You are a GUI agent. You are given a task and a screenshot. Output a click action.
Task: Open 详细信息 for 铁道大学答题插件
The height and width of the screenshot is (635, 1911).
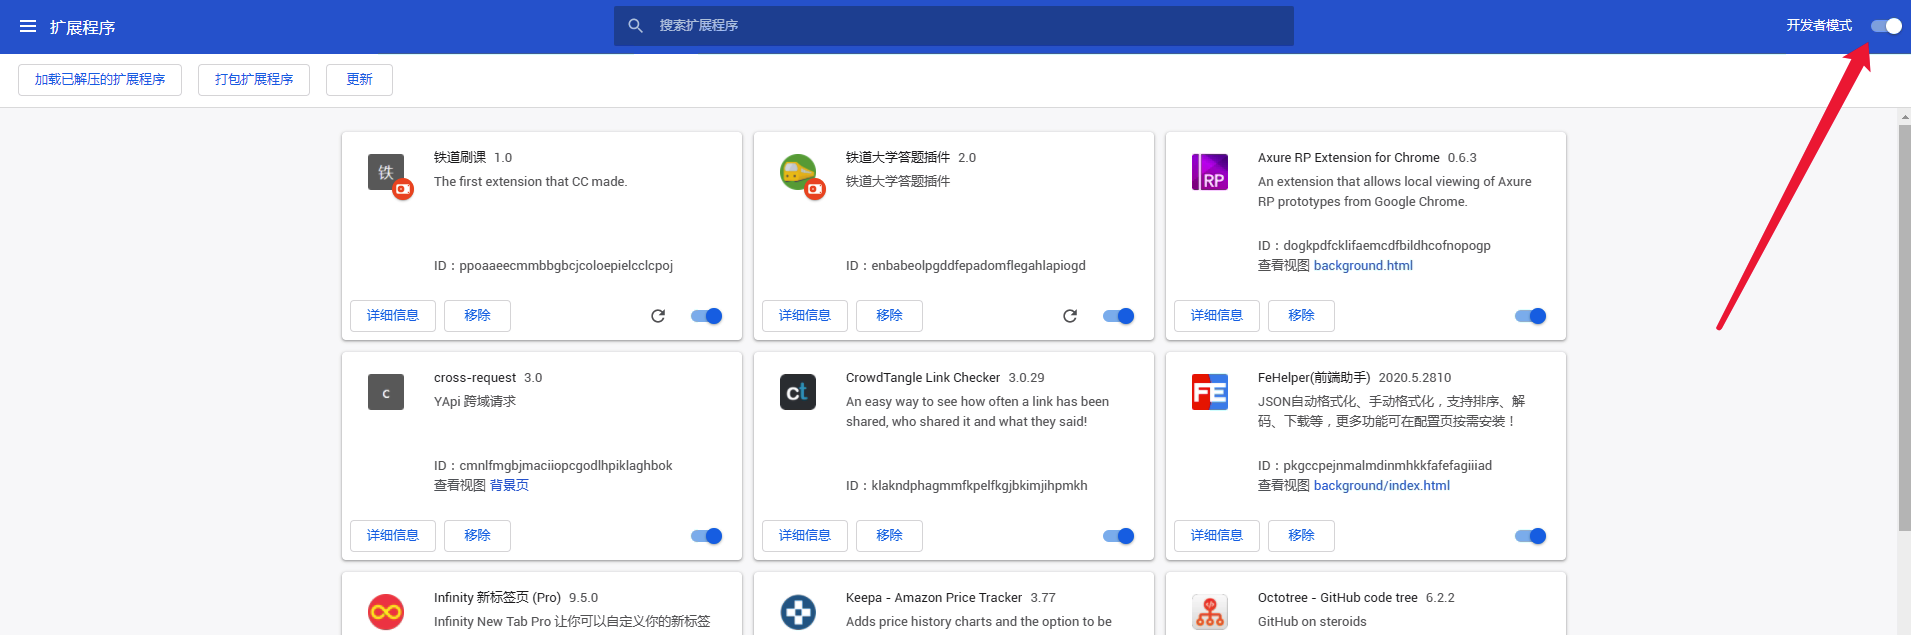point(805,316)
